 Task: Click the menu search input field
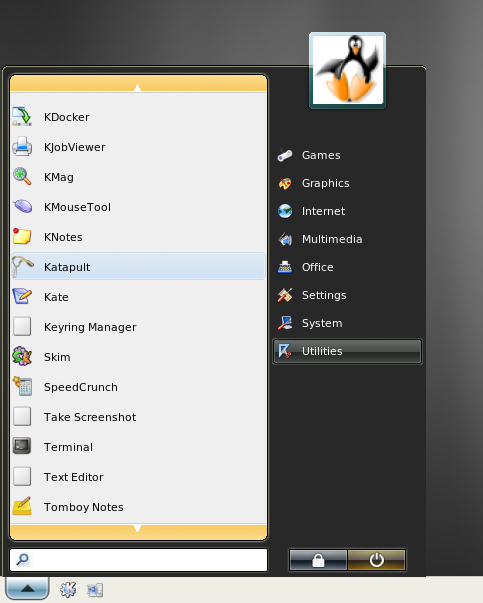tap(138, 560)
